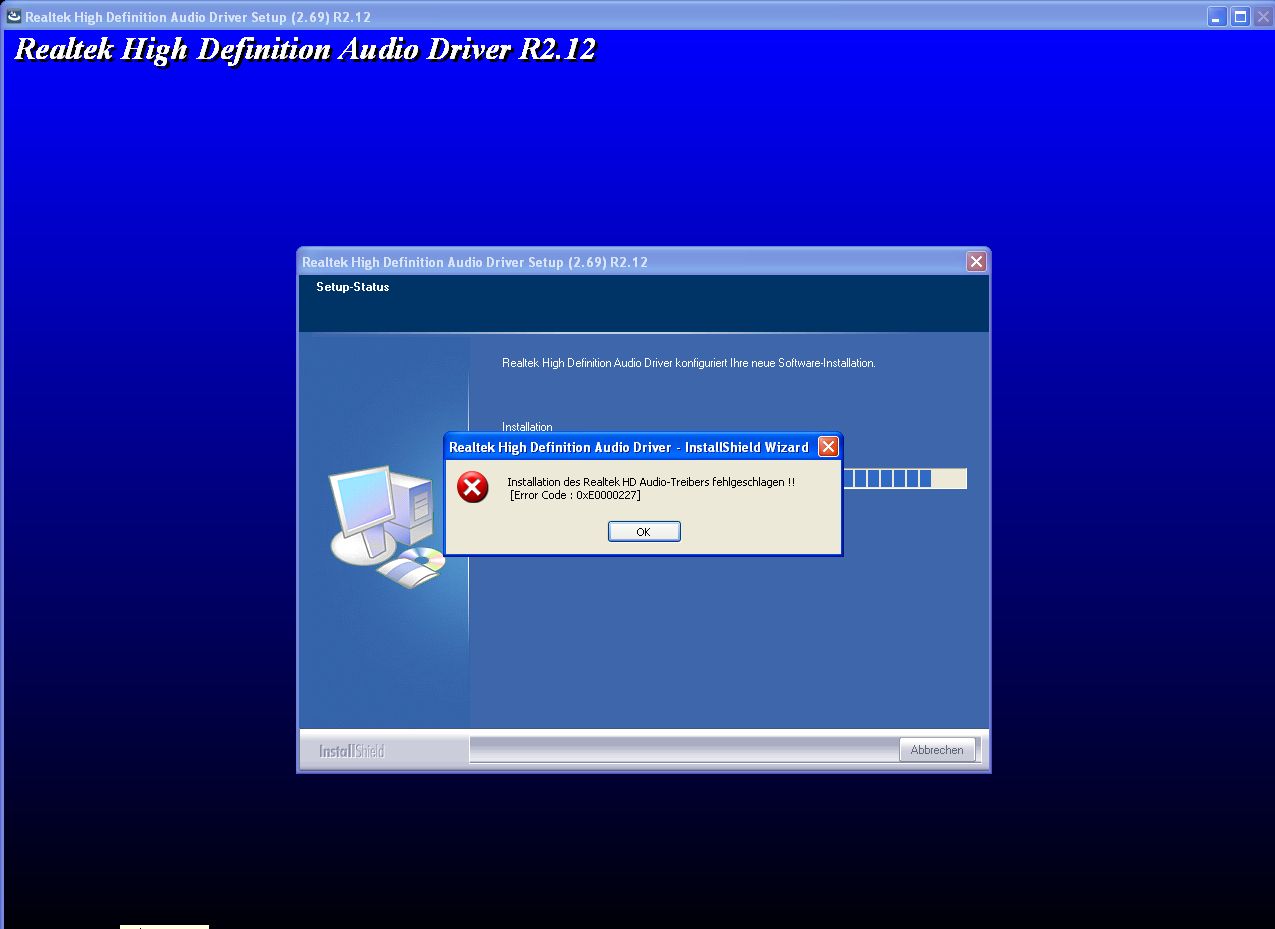Maximize the Realtek setup main window
This screenshot has height=929, width=1275.
1240,16
